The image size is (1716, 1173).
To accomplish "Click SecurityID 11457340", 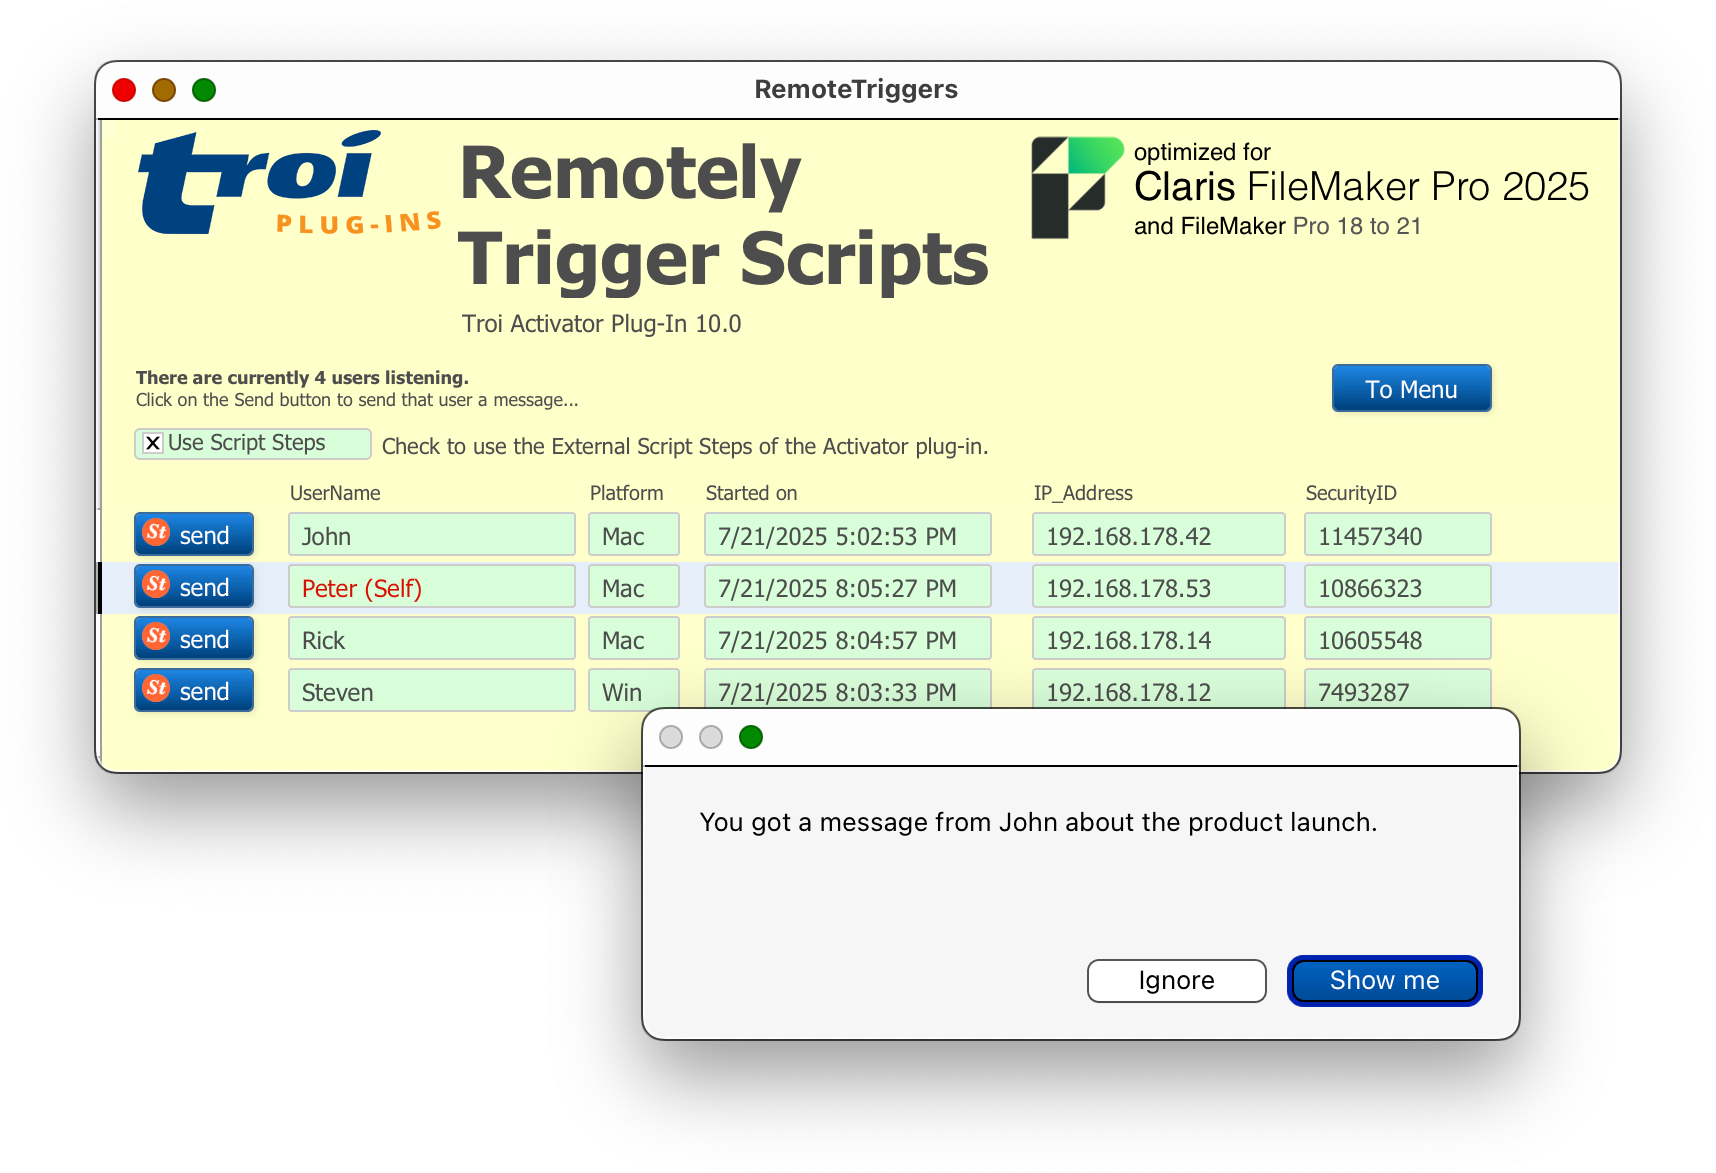I will [x=1398, y=534].
